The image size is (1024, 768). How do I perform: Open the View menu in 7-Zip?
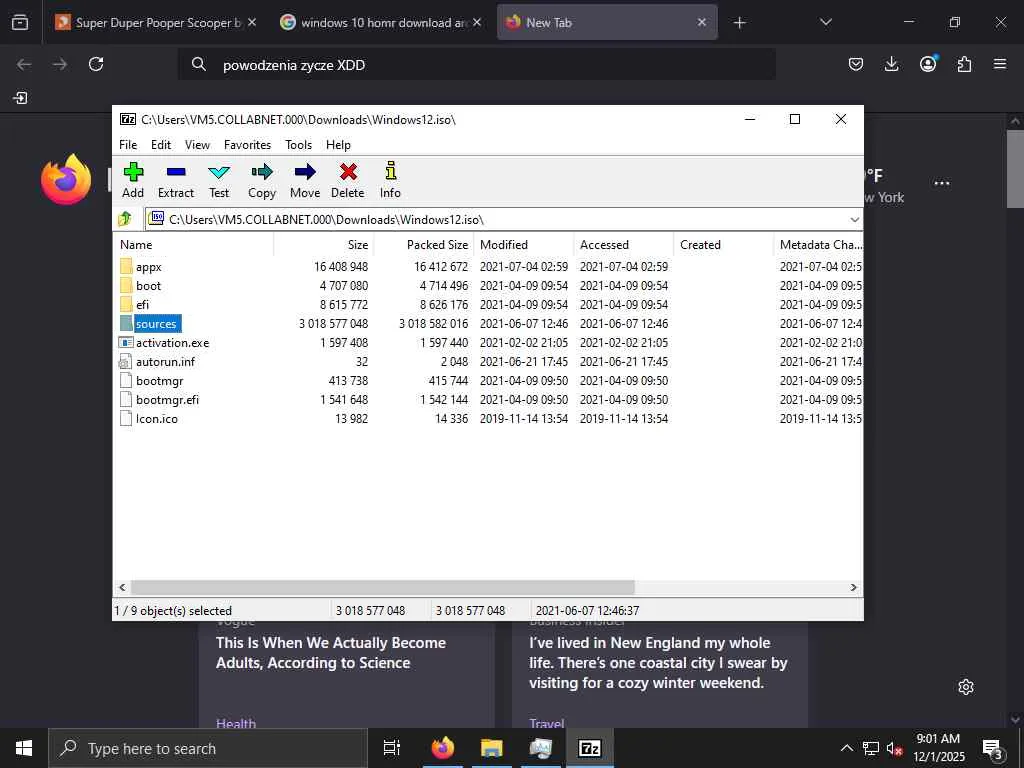[197, 144]
